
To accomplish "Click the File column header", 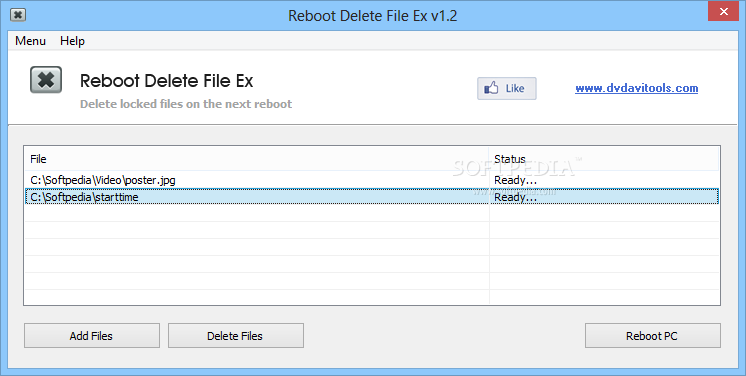I will [x=256, y=159].
